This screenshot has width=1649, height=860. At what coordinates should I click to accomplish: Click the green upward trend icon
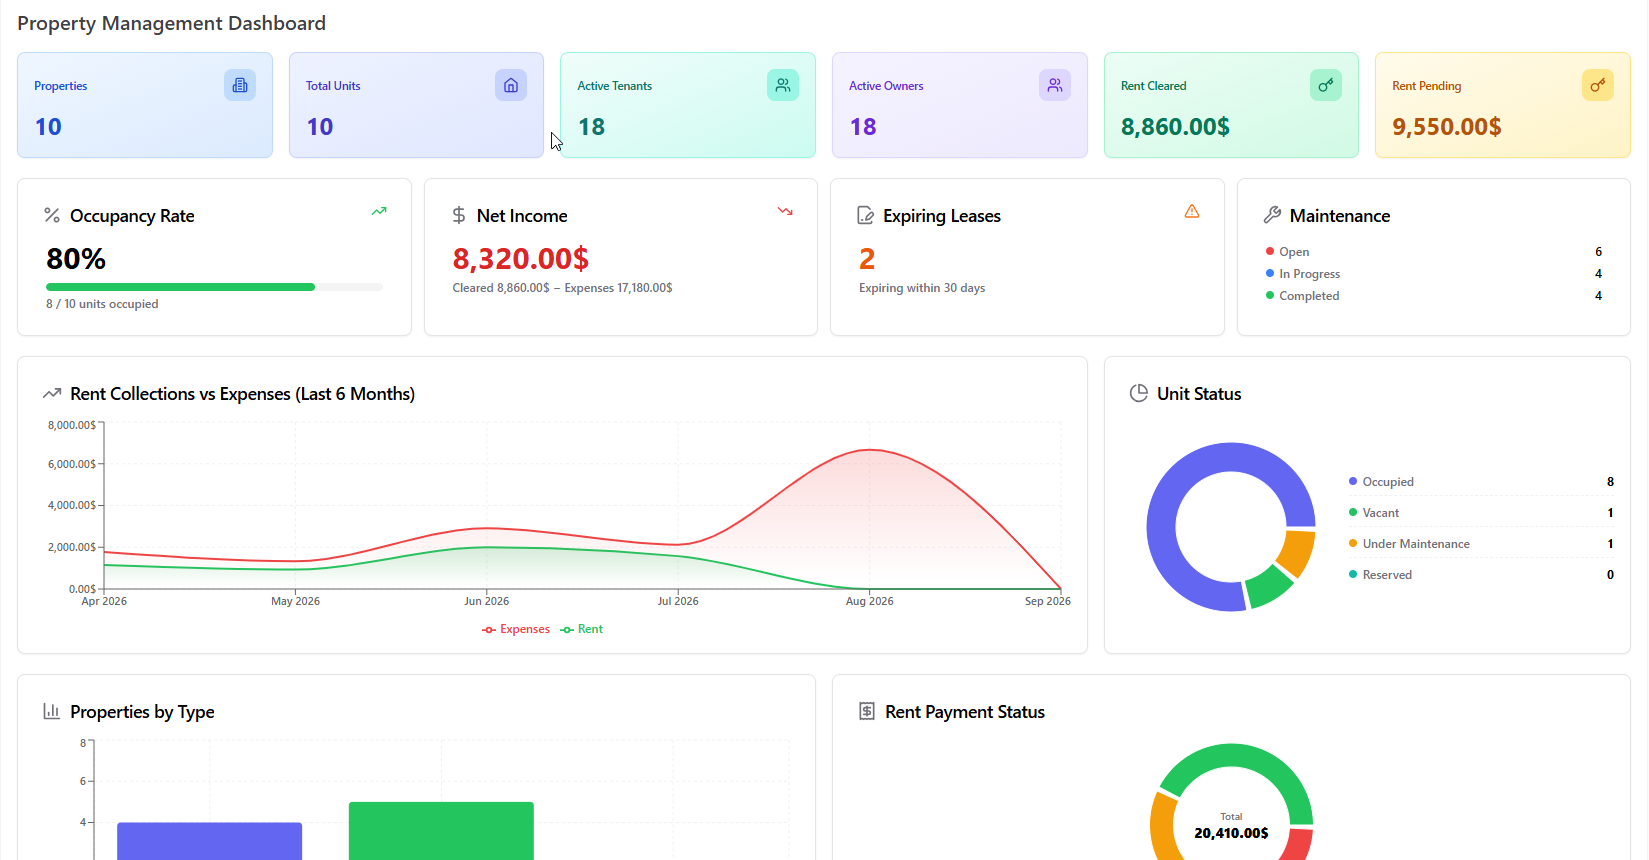pos(379,211)
